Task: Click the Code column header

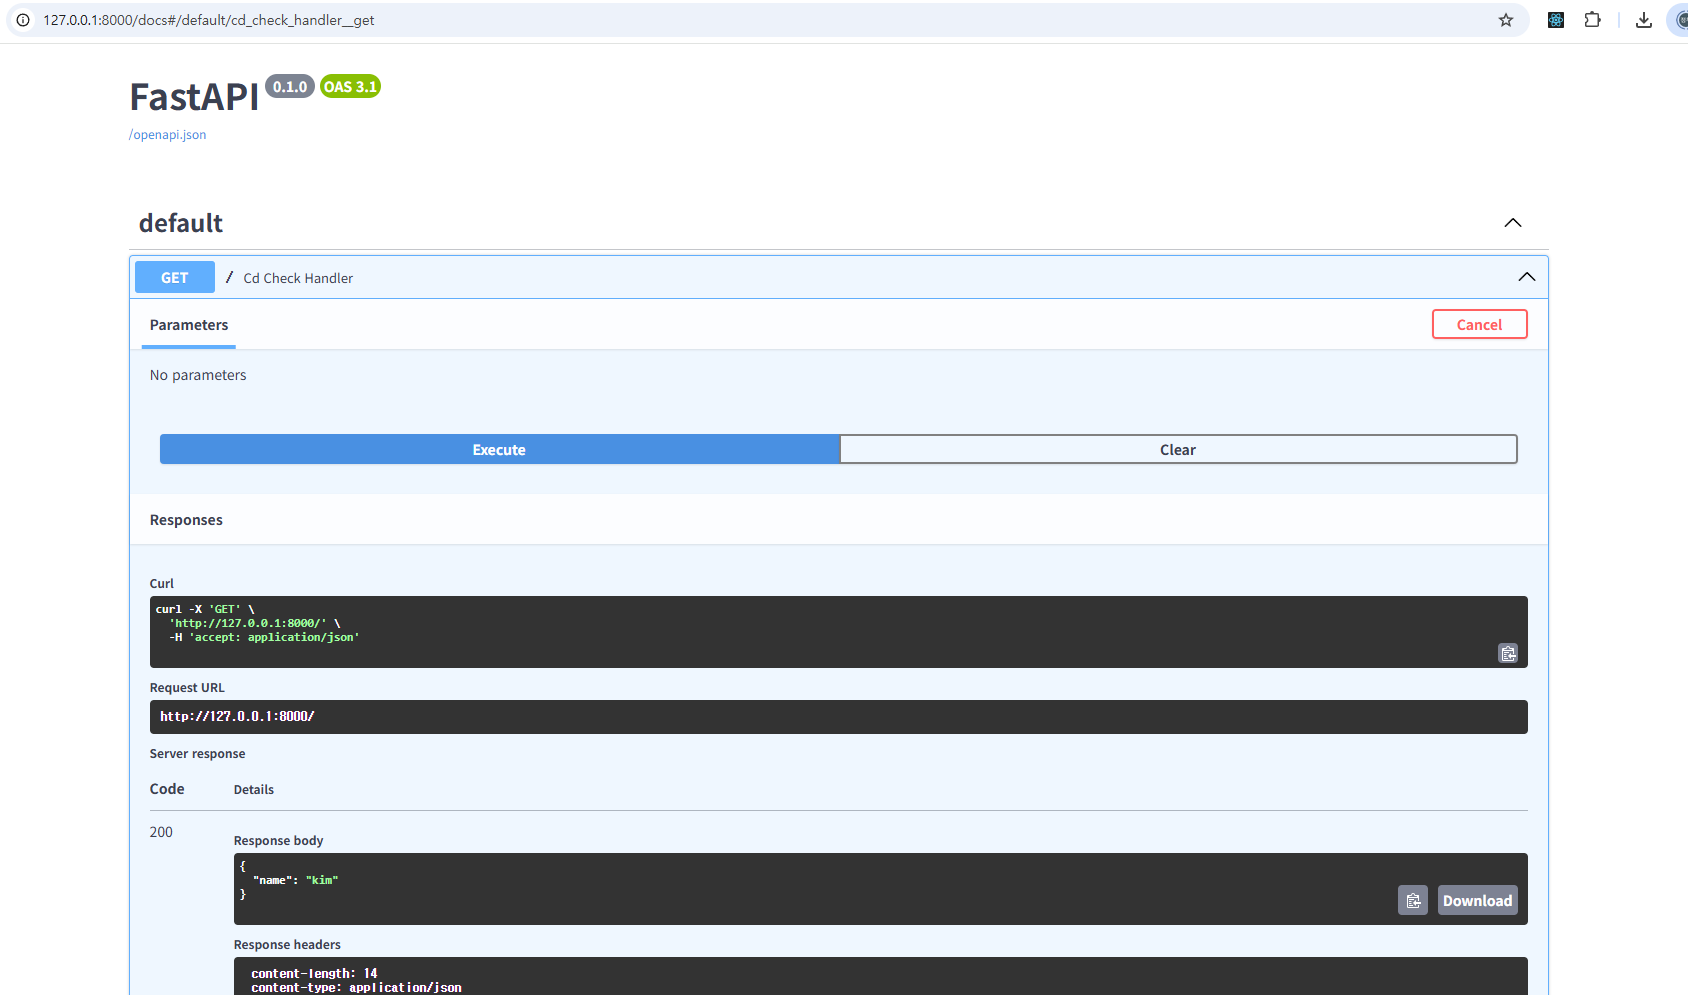Action: [x=167, y=789]
